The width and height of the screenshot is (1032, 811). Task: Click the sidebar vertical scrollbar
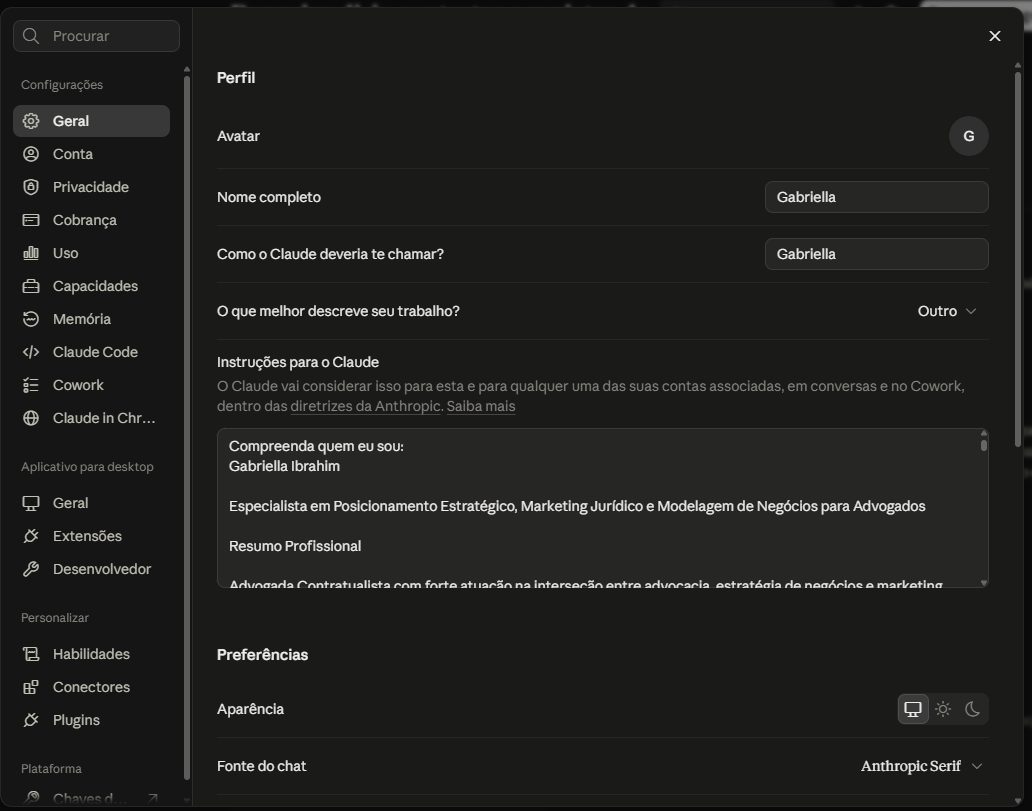click(187, 428)
